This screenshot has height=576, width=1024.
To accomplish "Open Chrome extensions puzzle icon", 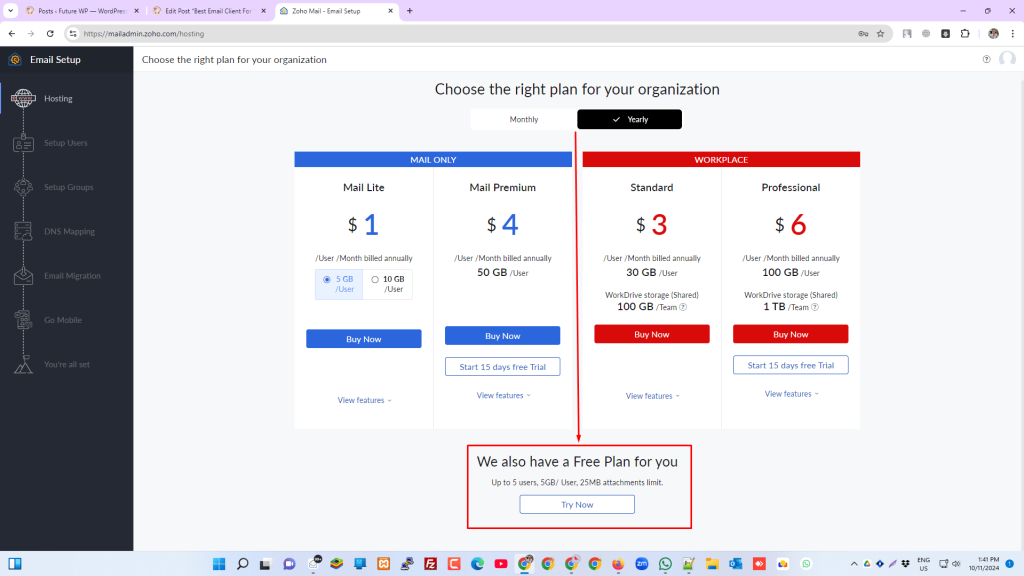I will [965, 33].
